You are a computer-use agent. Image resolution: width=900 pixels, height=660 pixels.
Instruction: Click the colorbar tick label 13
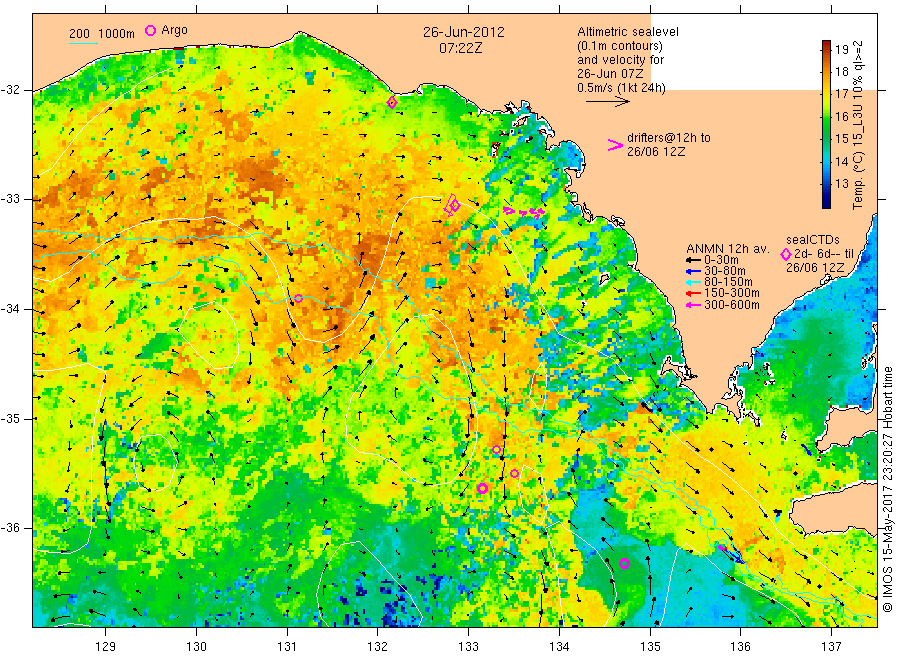841,184
